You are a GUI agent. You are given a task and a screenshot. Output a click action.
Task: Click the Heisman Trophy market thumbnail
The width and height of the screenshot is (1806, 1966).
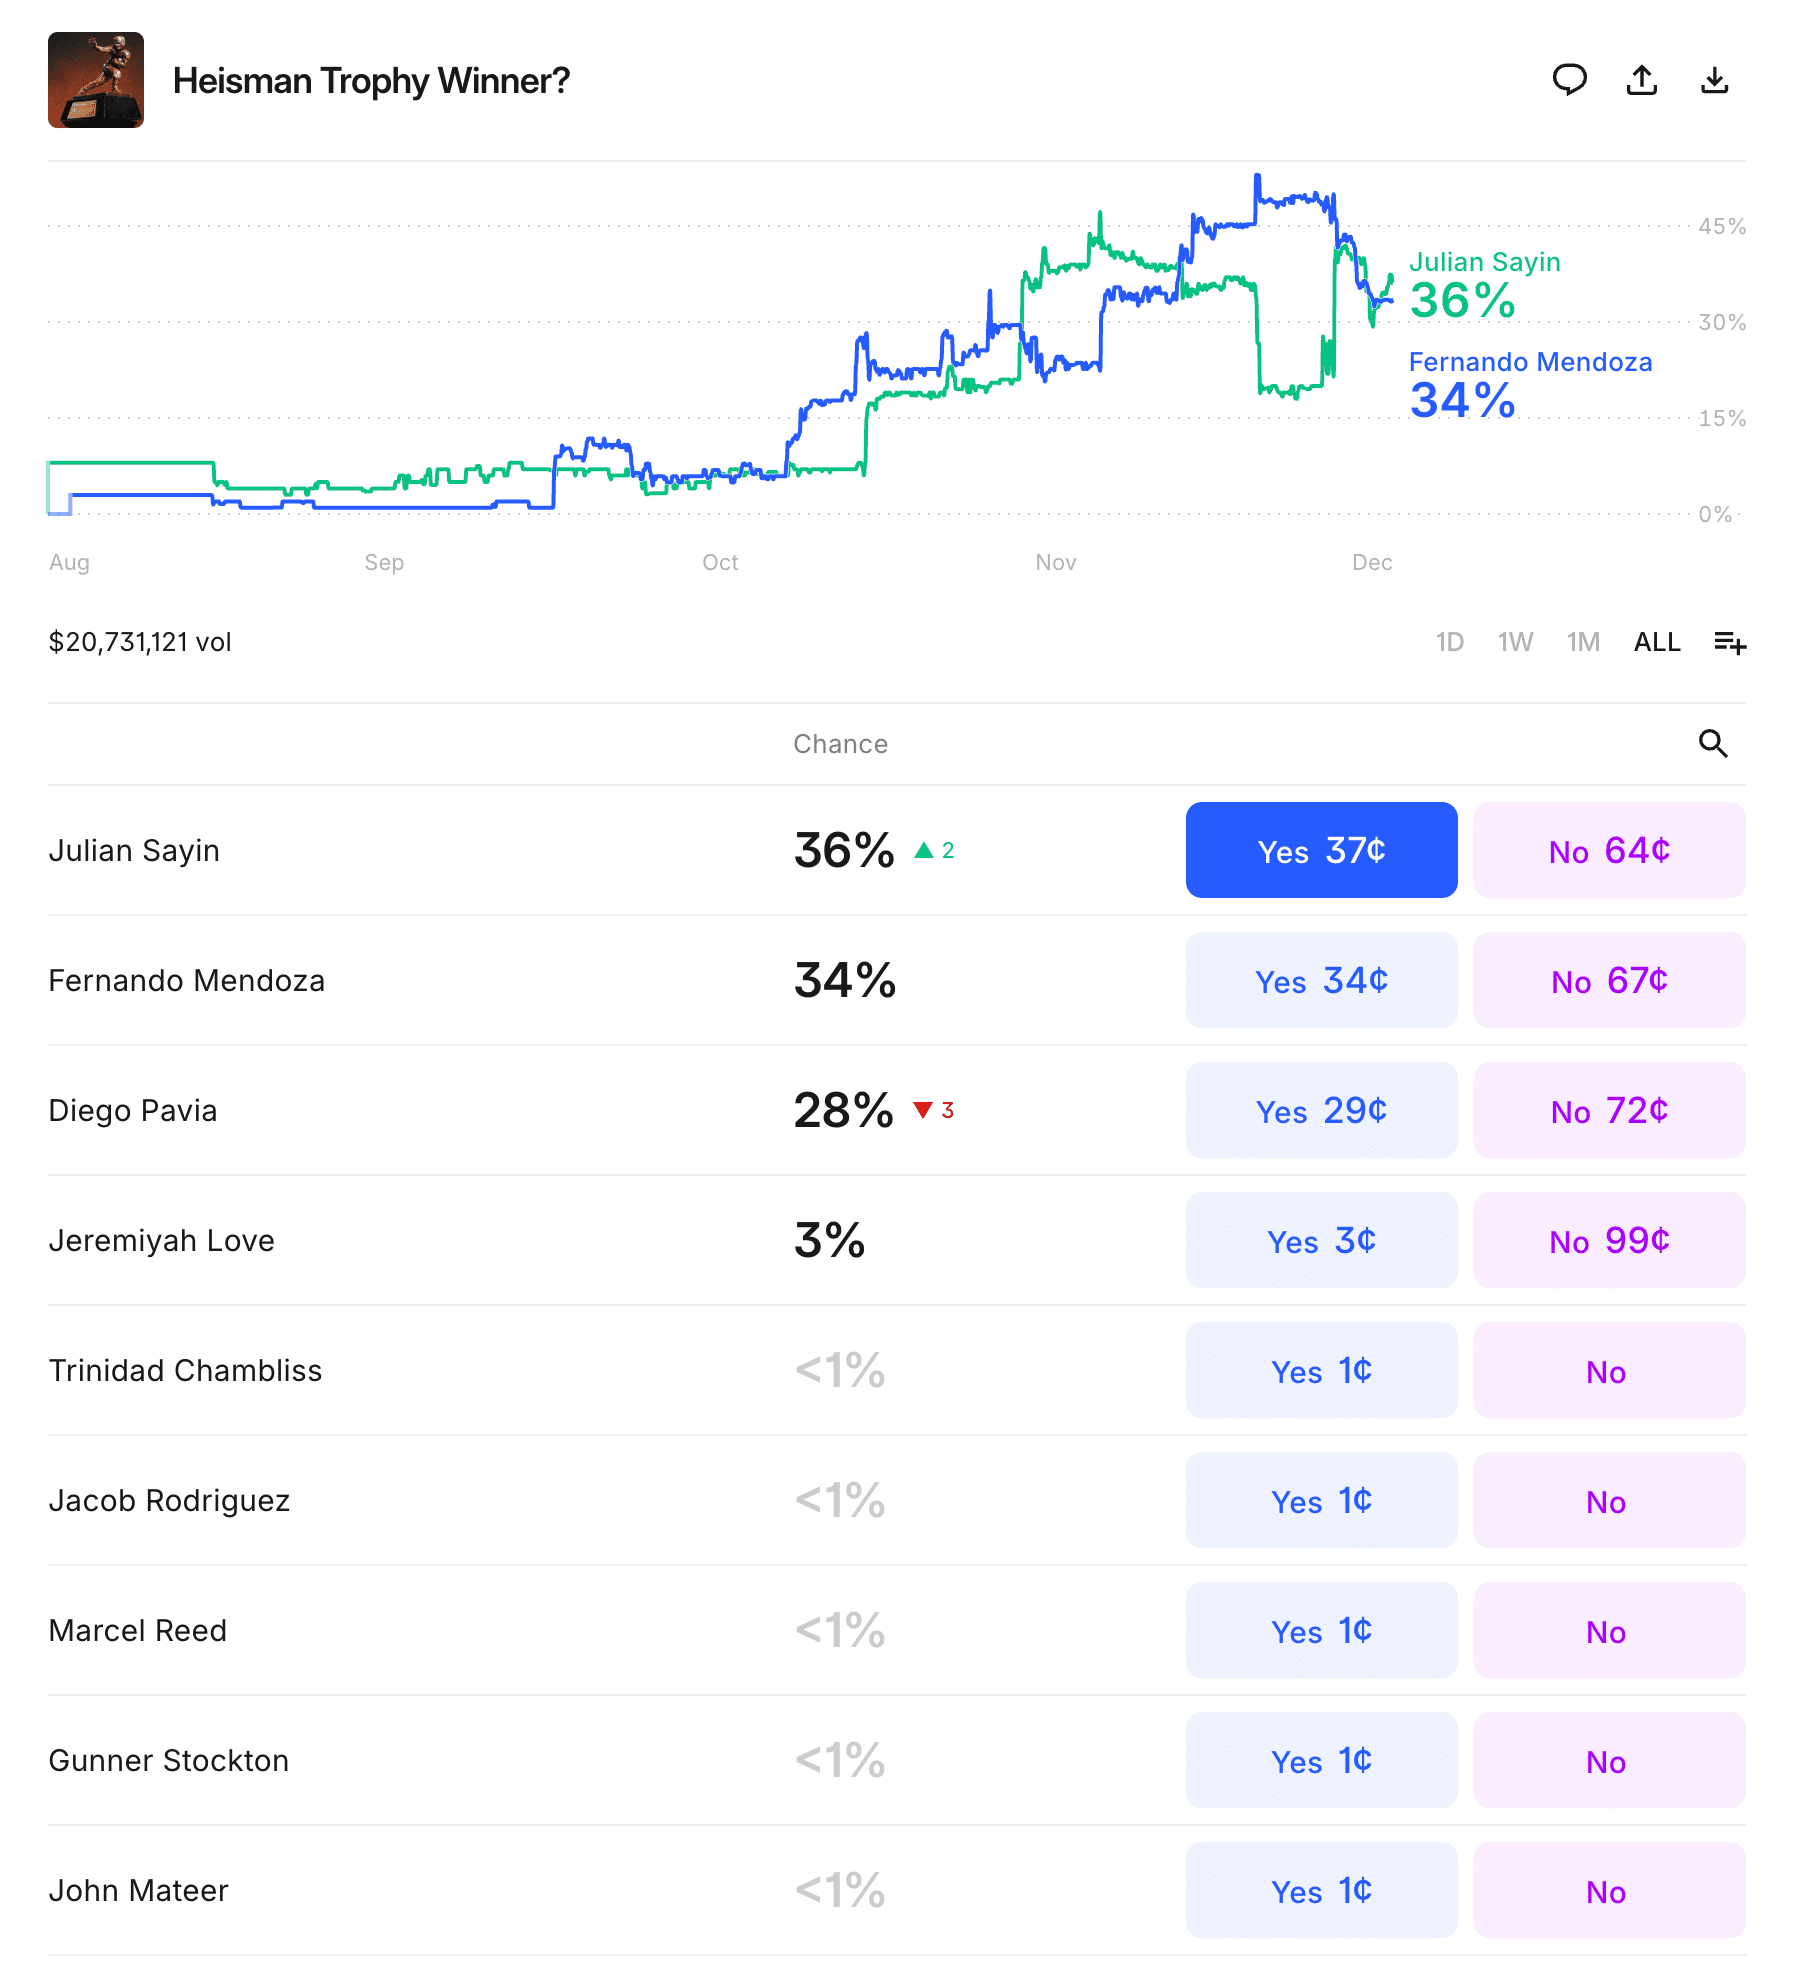pyautogui.click(x=96, y=80)
